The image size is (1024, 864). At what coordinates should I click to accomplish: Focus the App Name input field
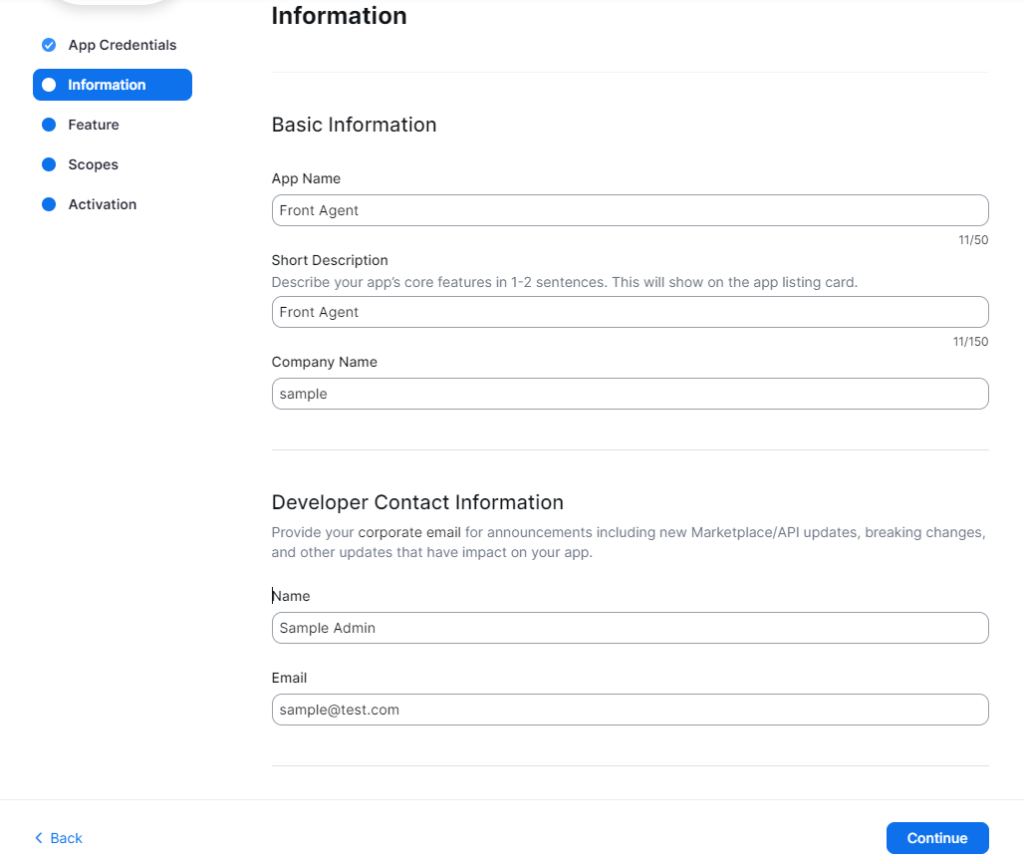(x=630, y=210)
